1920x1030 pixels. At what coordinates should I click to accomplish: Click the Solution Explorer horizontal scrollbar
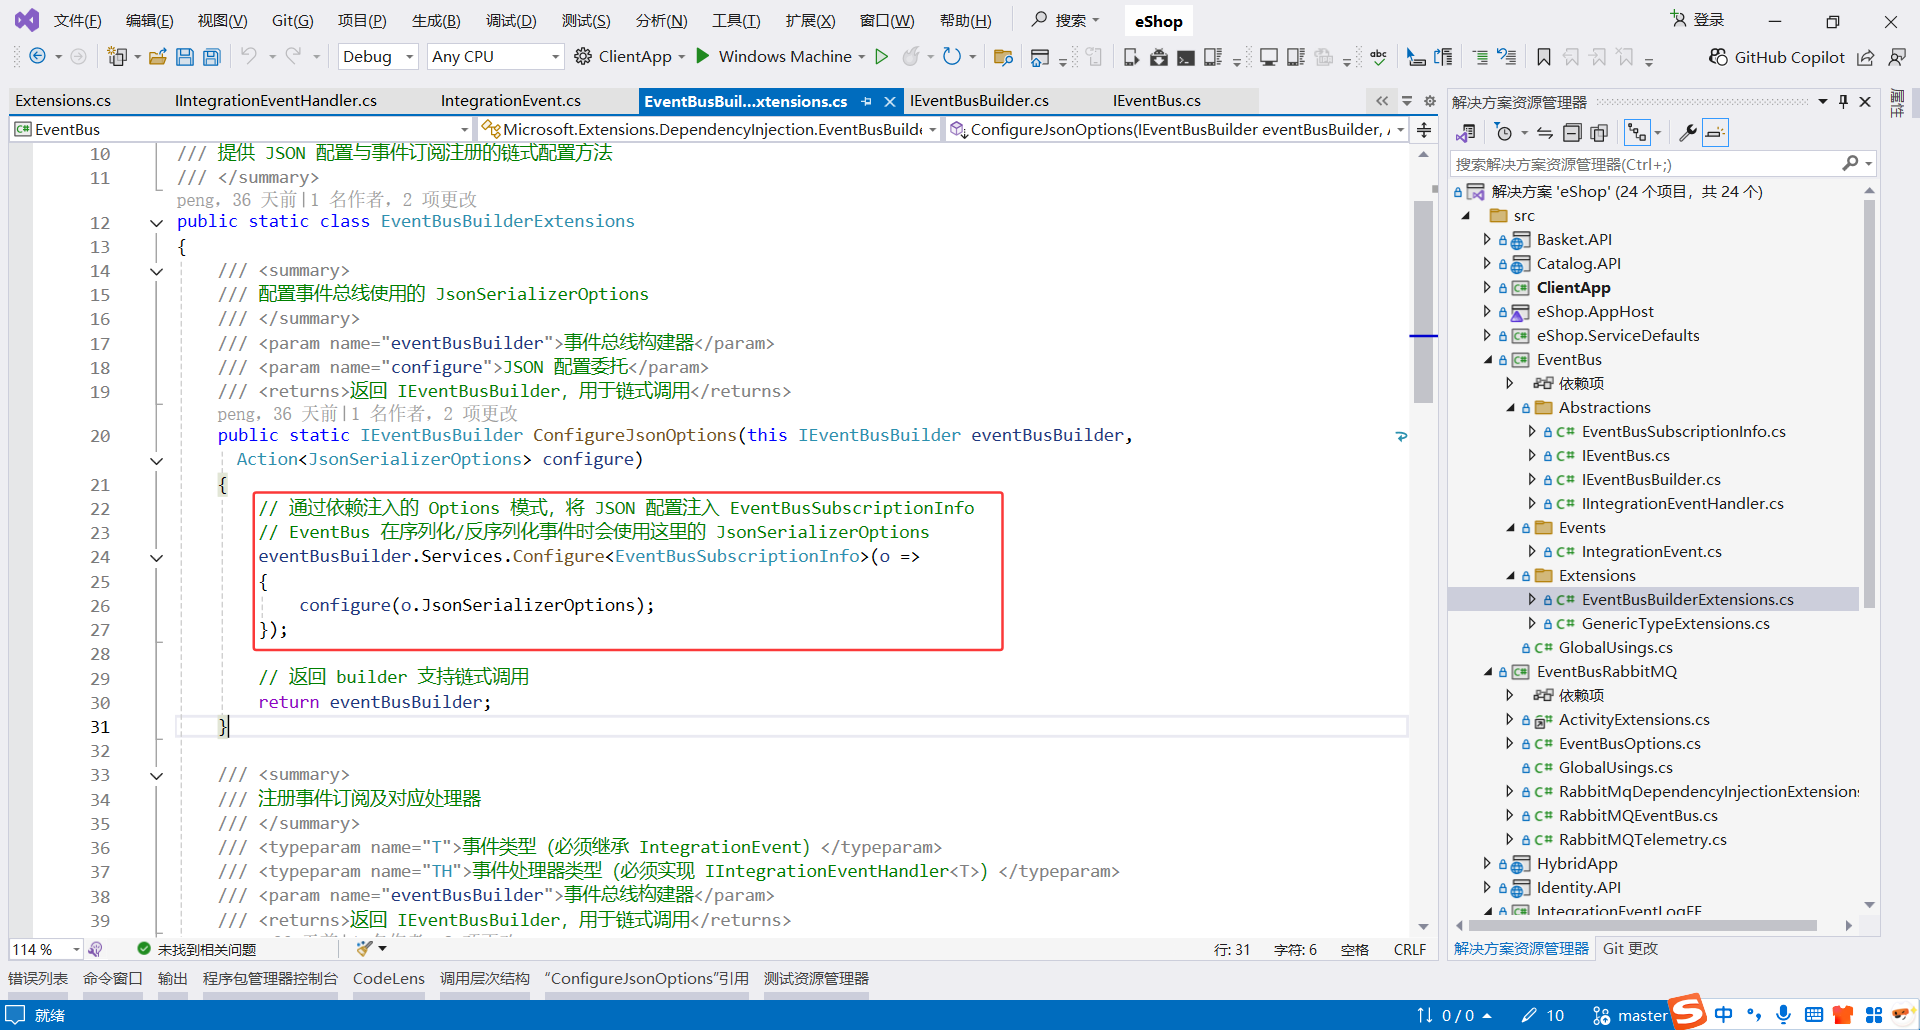[1643, 926]
